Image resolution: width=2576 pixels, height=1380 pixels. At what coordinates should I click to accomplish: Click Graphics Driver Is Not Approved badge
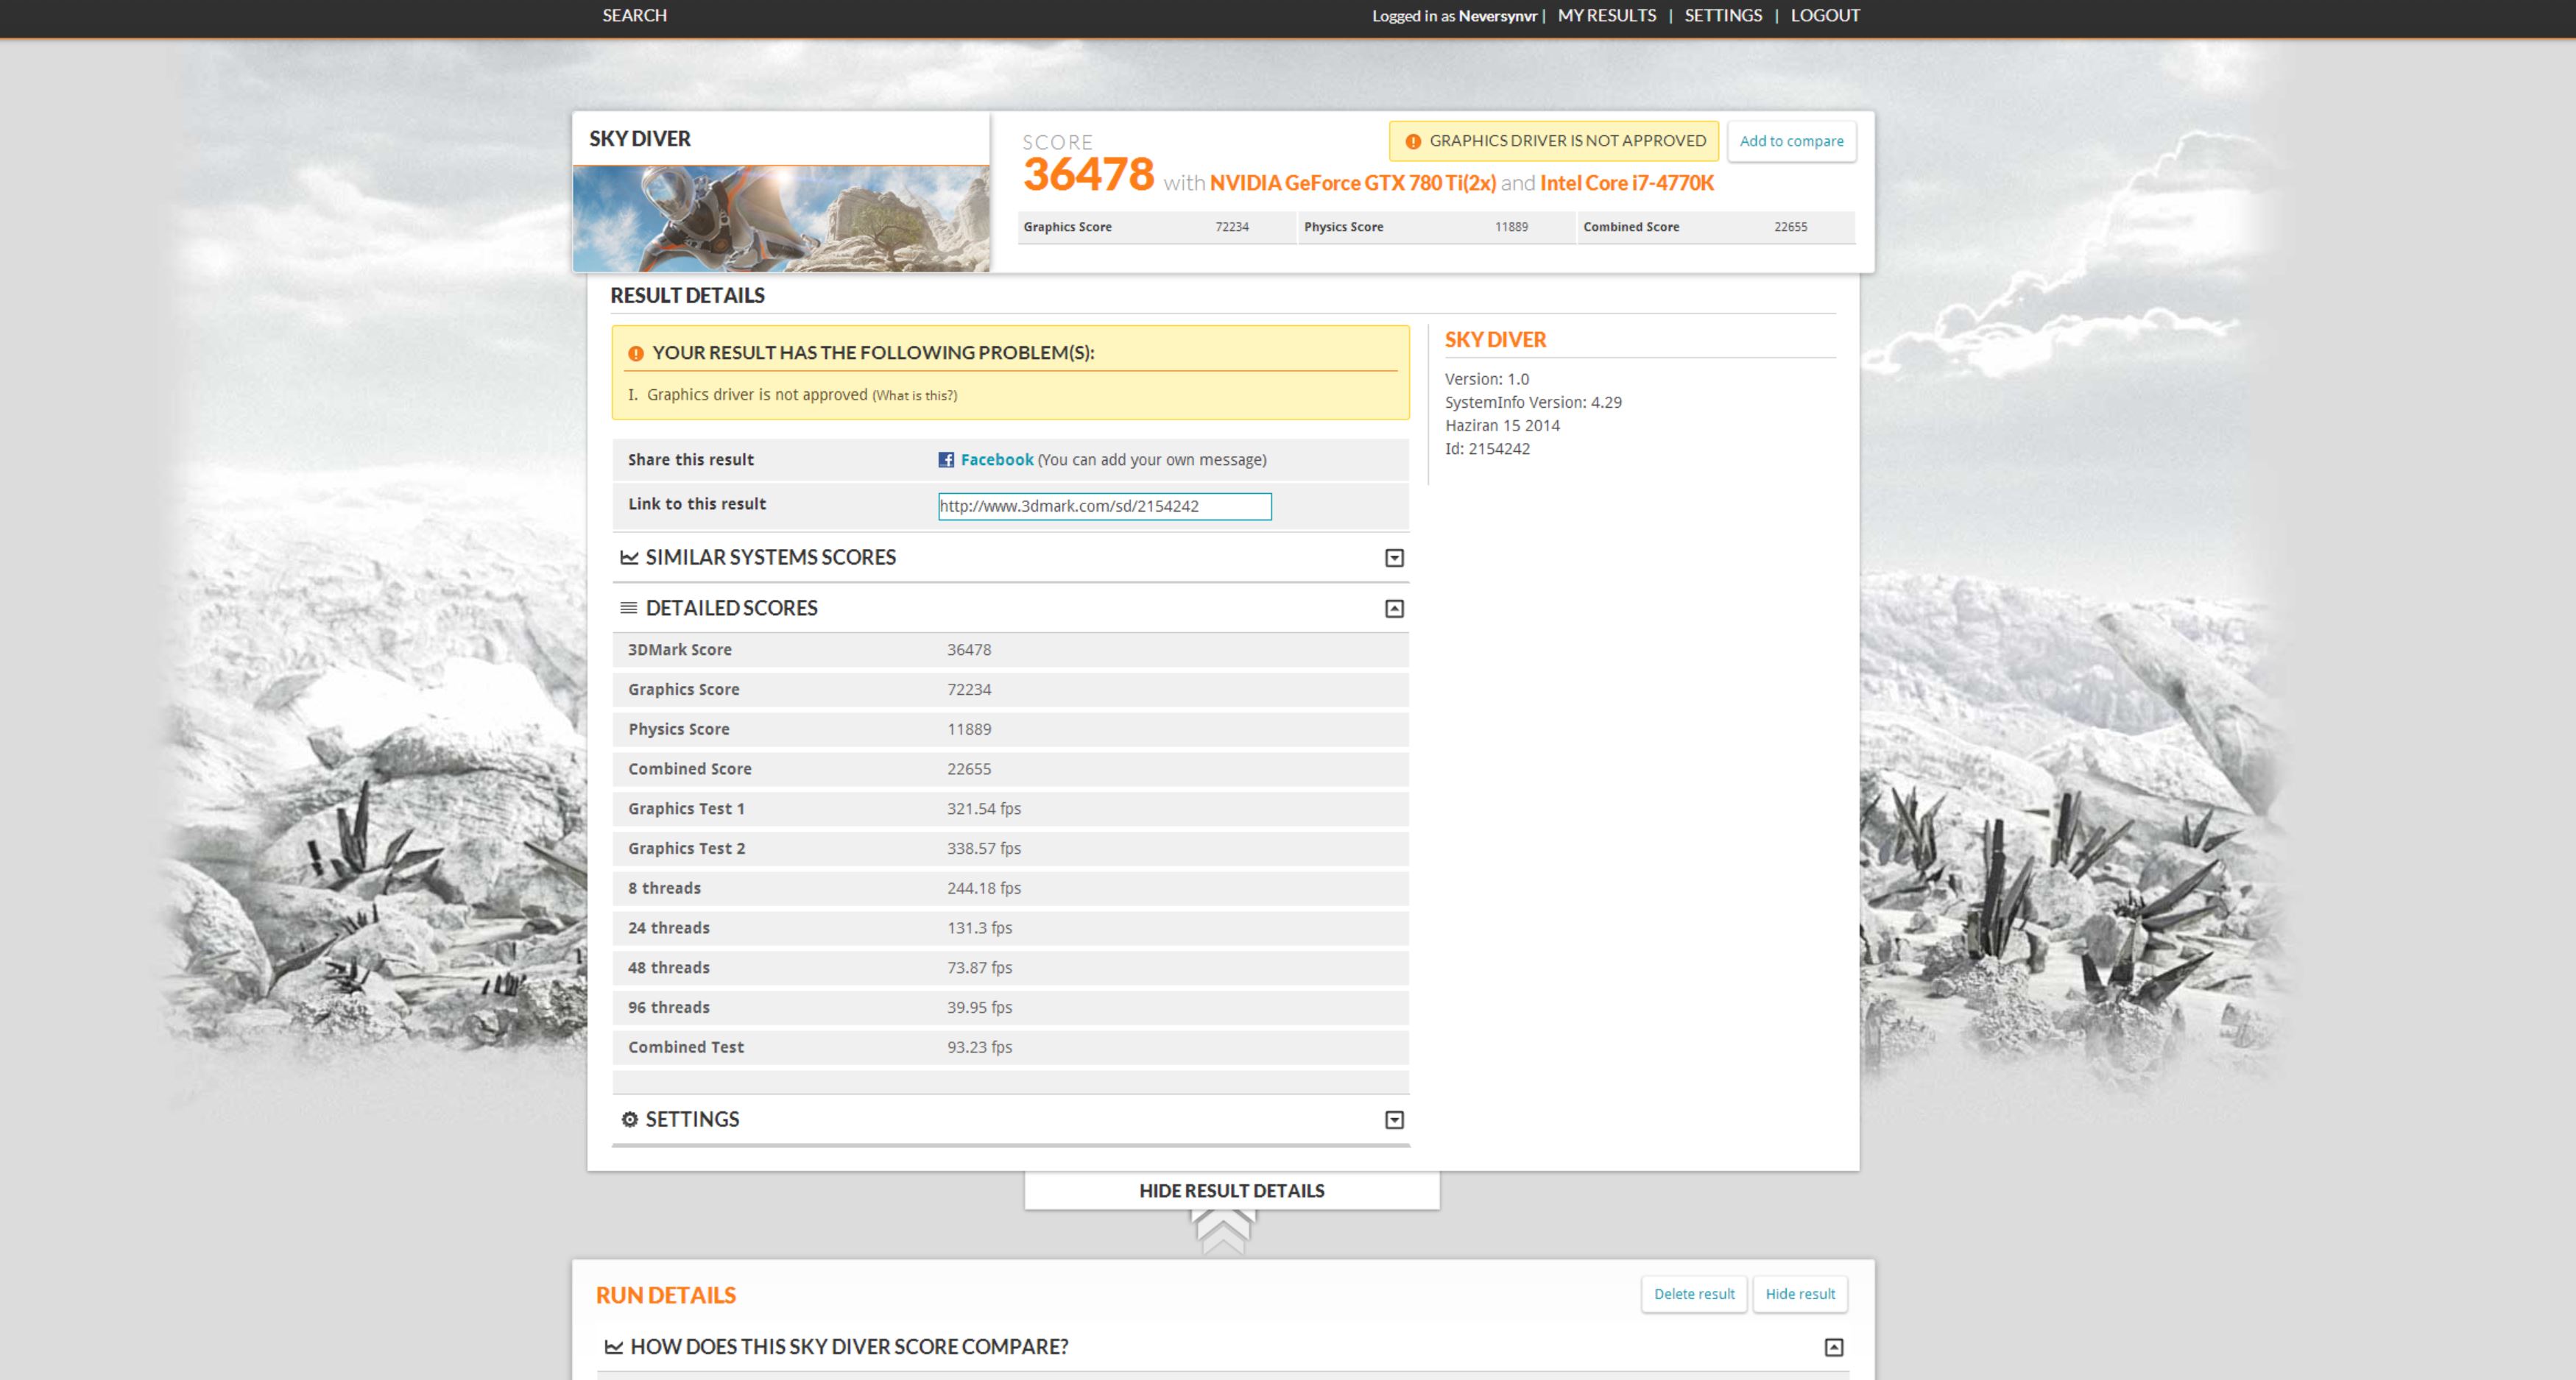pos(1554,141)
